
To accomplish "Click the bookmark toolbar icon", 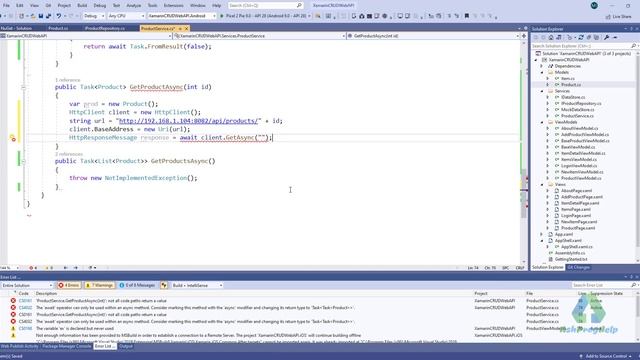I will click(467, 16).
